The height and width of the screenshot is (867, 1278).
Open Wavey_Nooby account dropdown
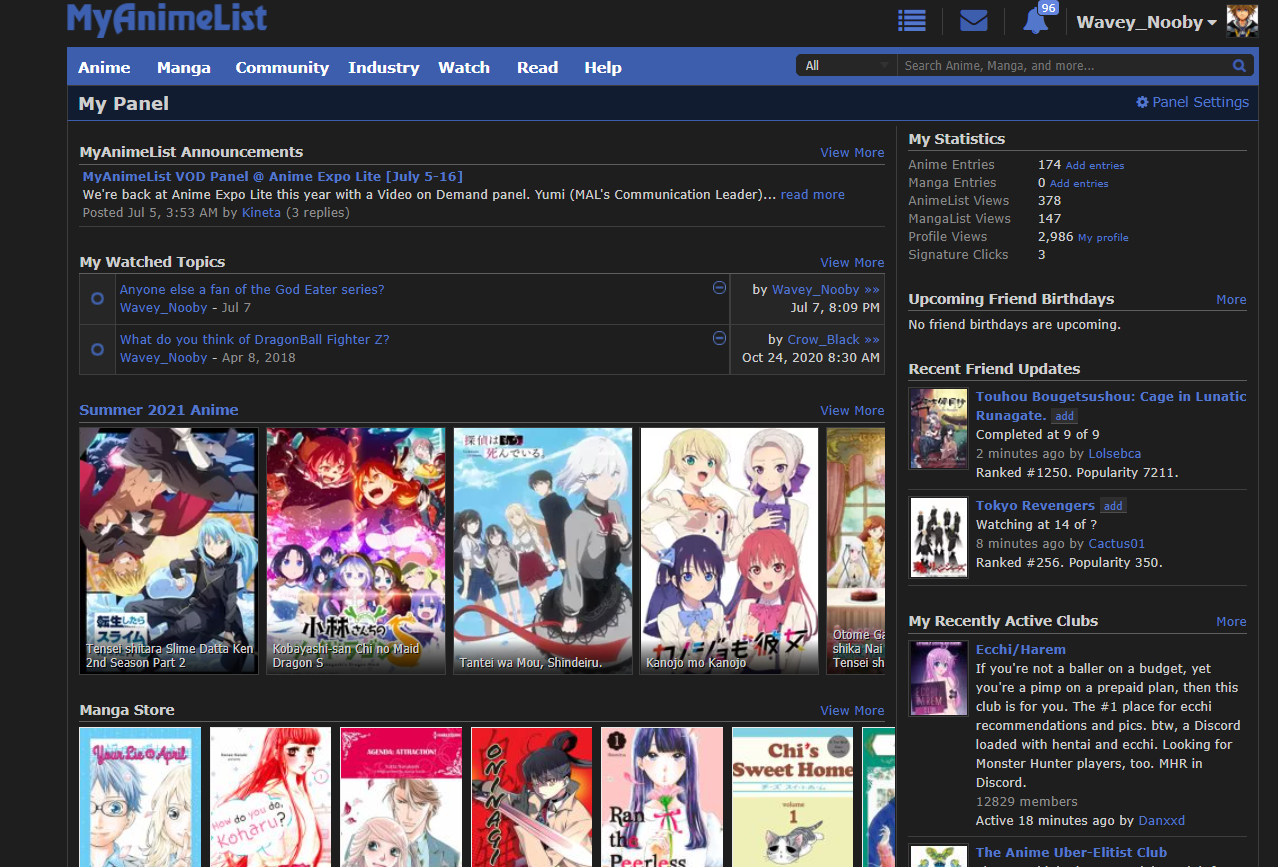click(x=1146, y=22)
